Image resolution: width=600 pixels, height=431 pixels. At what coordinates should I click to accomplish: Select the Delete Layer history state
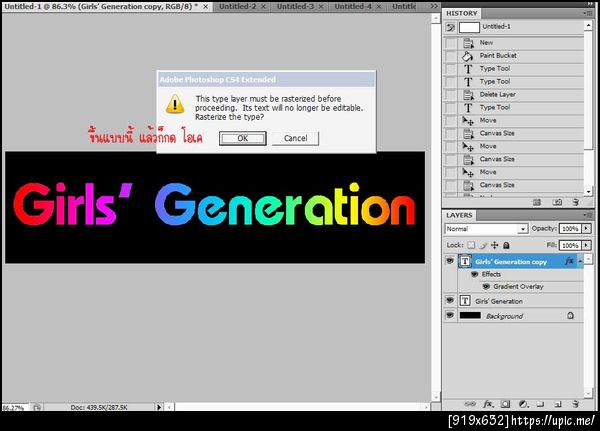point(521,95)
